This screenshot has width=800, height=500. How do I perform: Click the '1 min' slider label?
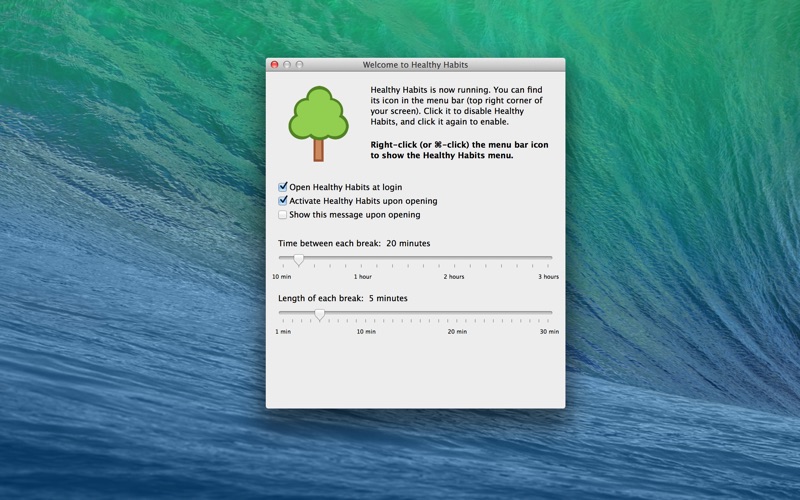click(x=283, y=332)
